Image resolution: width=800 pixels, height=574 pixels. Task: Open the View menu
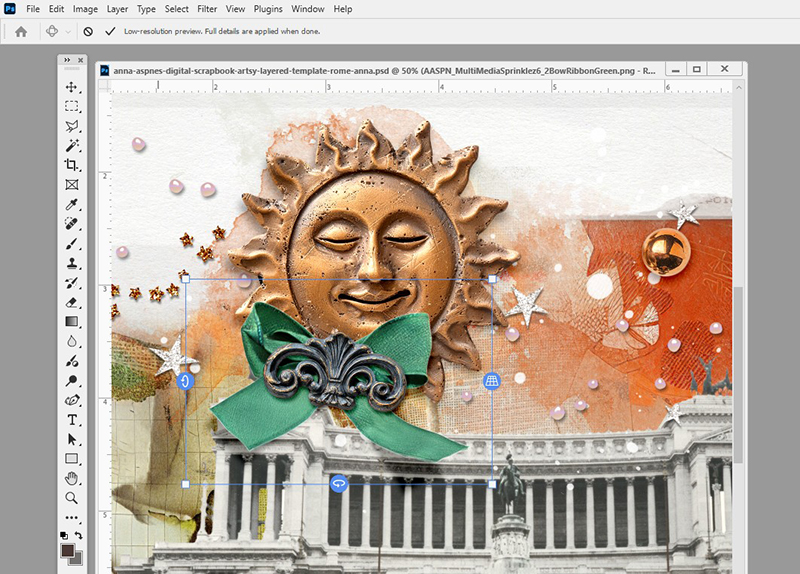coord(235,9)
